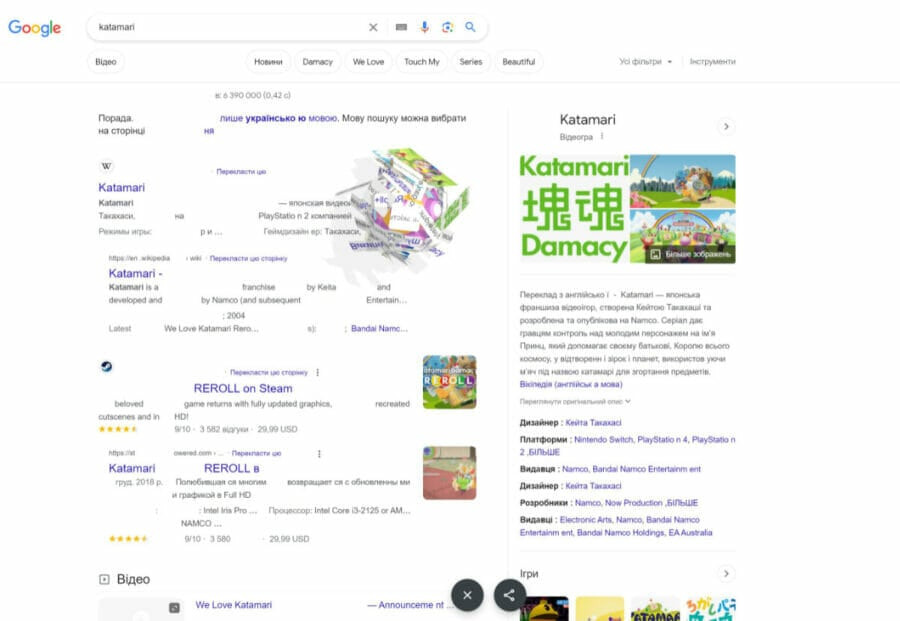
Task: Click the Wikipedia favicon
Action: tap(106, 166)
